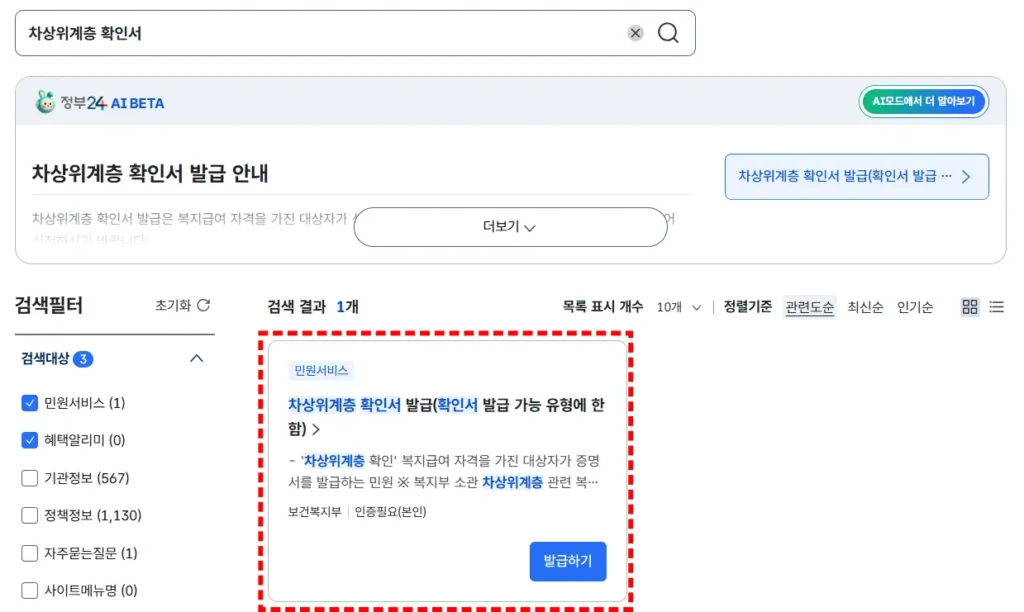Switch to list view icon

coord(997,306)
